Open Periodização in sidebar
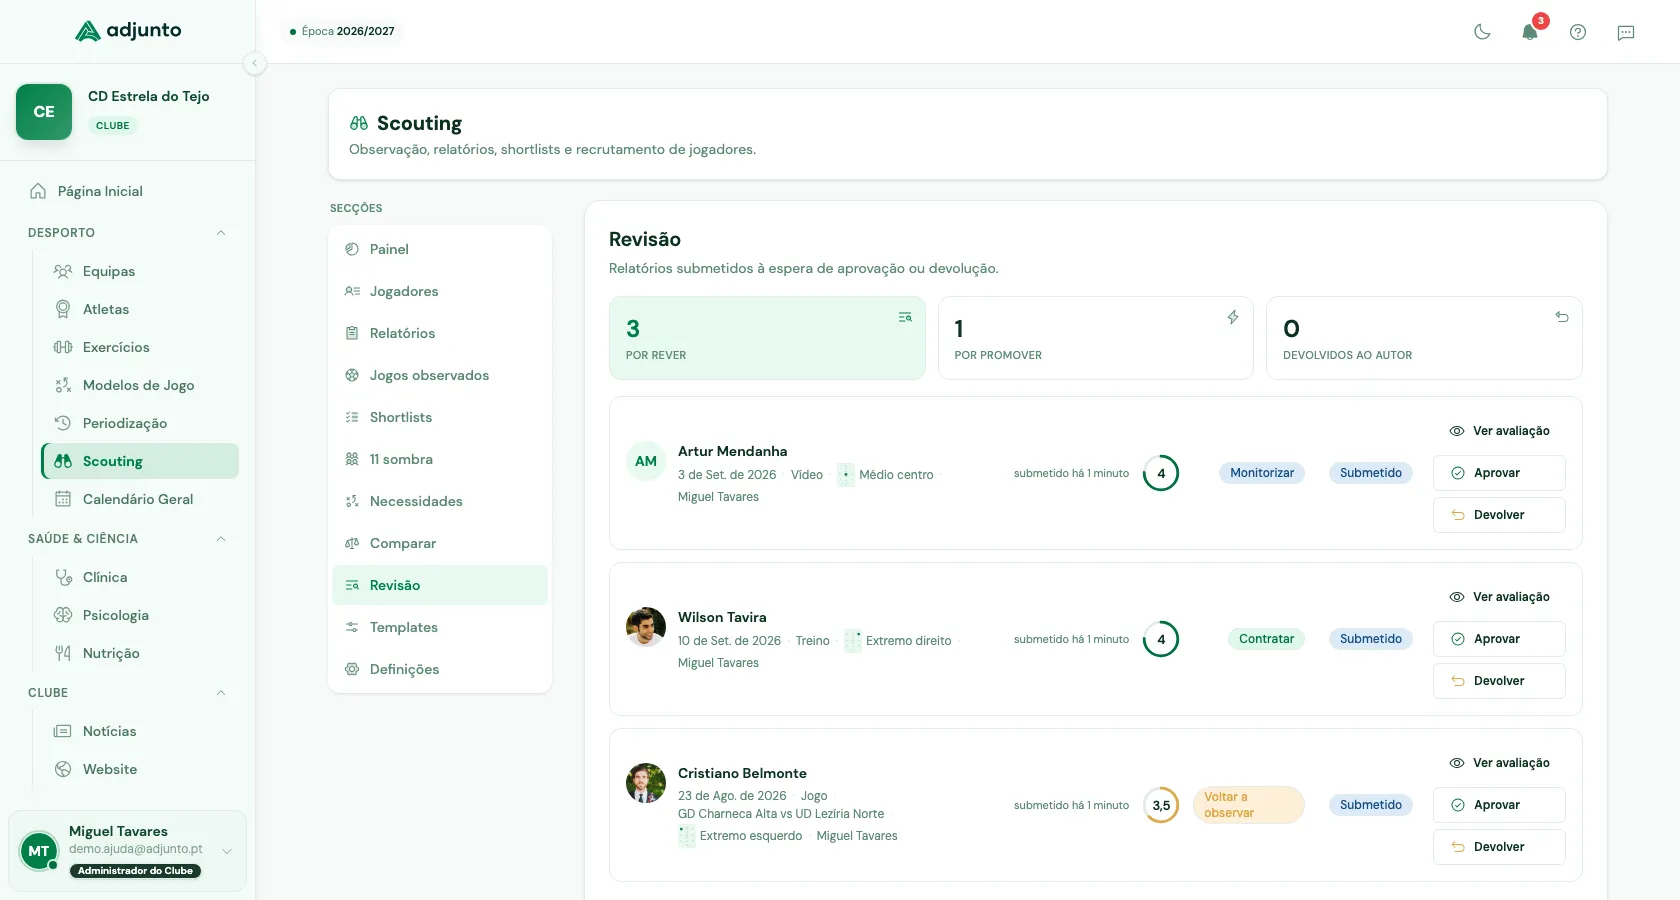Screen dimensions: 1680x900 (140, 423)
